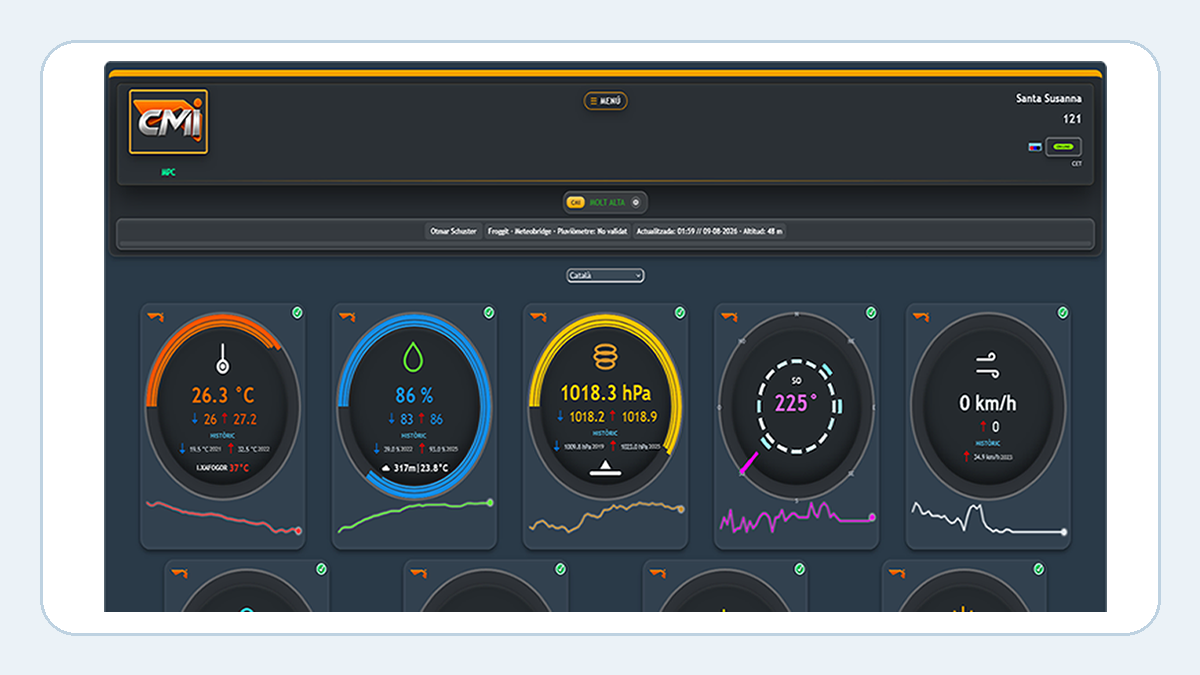Click the cloud icon beside 317m
Screen dimensions: 1200x675
(386, 467)
